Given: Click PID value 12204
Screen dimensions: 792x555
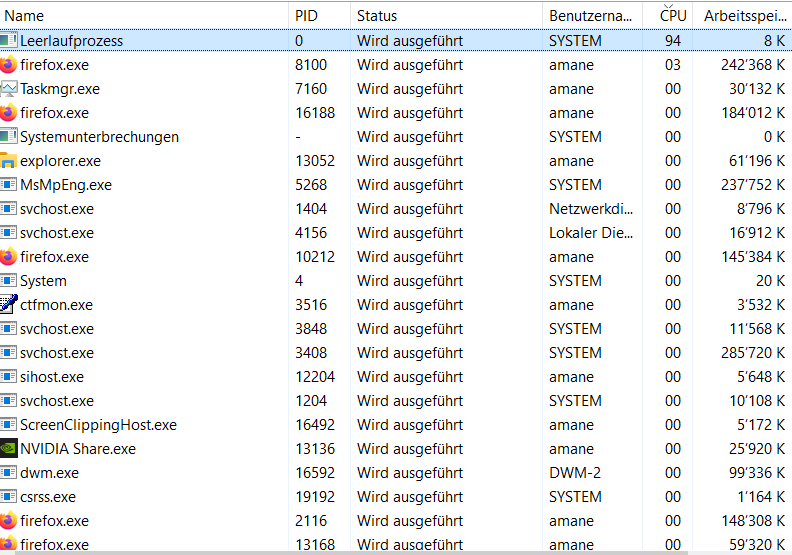Looking at the screenshot, I should click(315, 377).
